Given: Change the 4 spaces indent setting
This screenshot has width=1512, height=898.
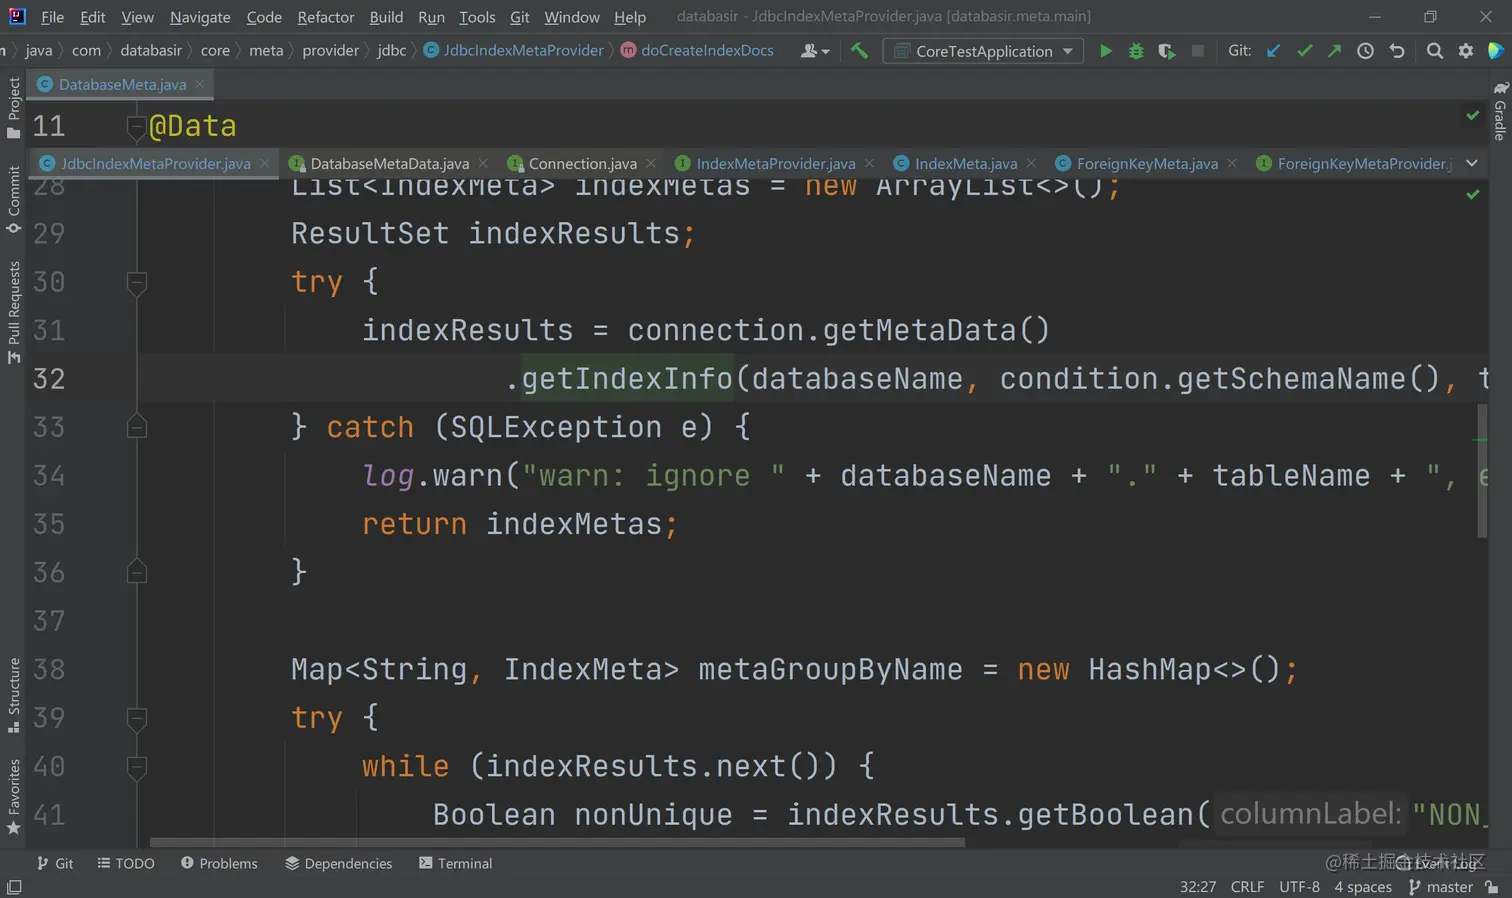Looking at the screenshot, I should [1363, 887].
